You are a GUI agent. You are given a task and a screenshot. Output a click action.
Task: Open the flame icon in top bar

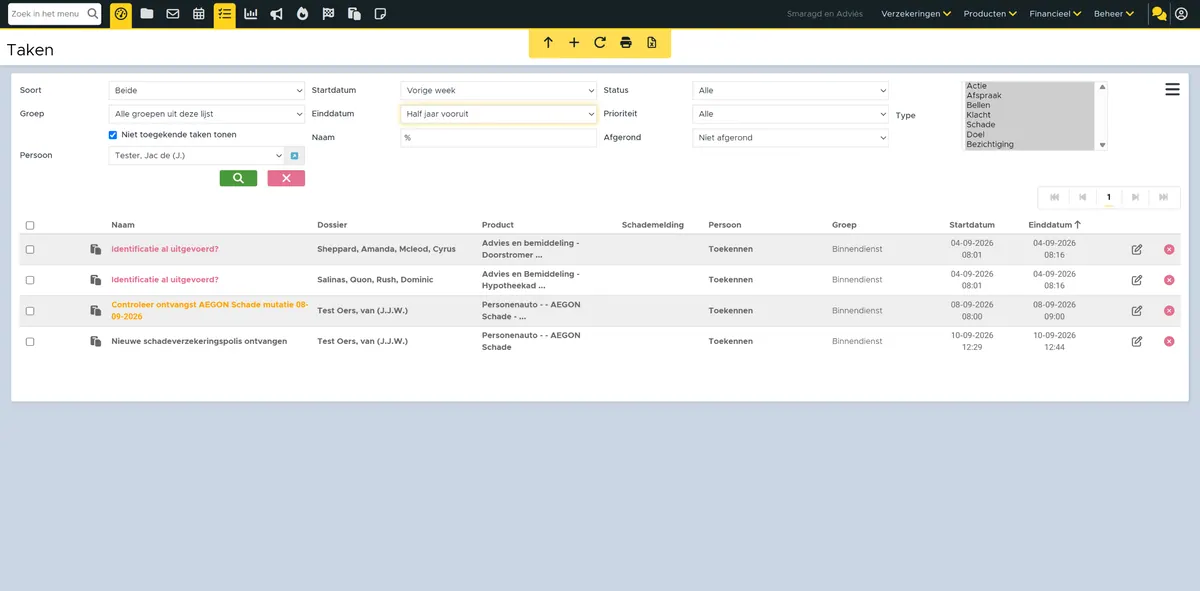302,14
